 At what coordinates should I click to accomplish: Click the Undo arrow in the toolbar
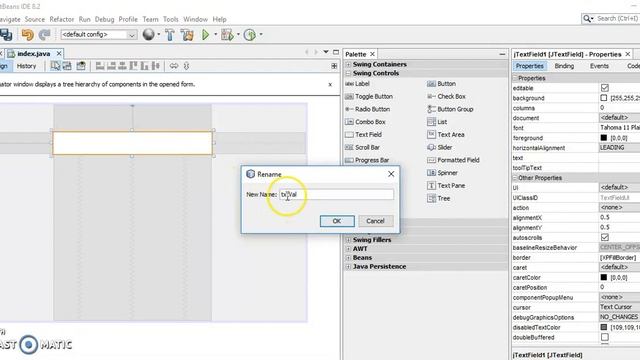[28, 35]
